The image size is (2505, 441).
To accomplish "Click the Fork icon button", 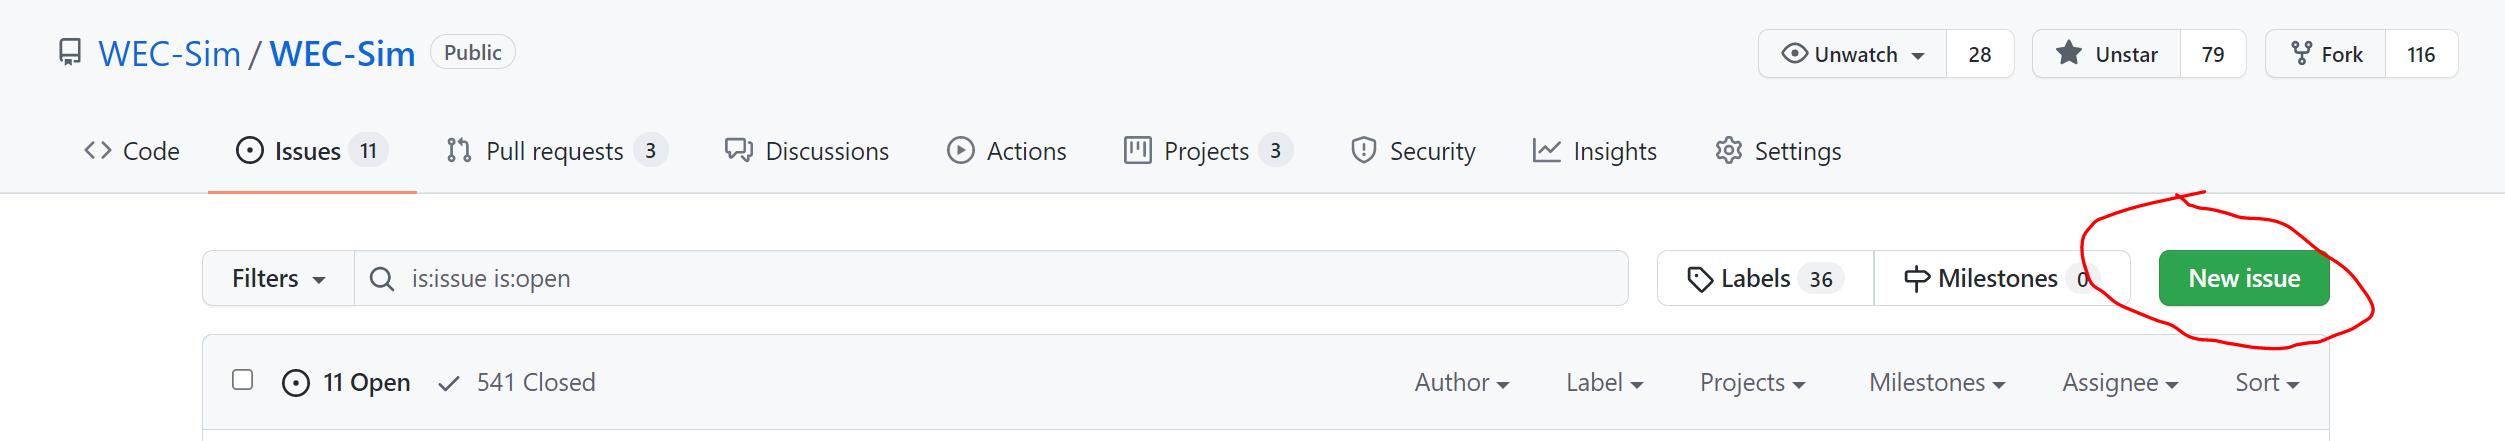I will click(2302, 54).
